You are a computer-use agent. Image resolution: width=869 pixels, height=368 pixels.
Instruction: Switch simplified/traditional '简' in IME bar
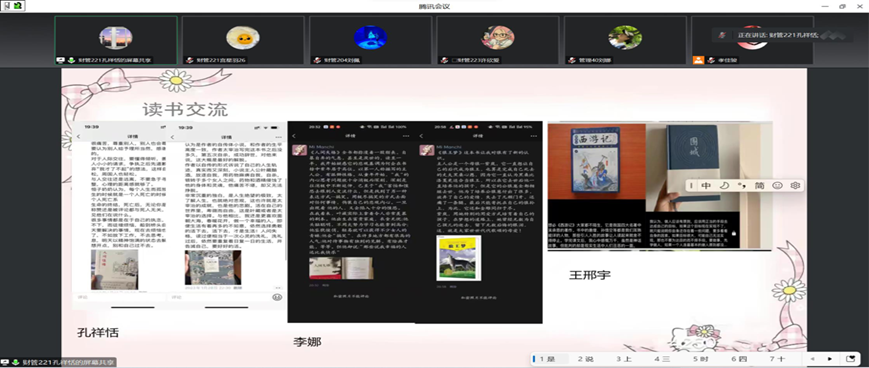(x=759, y=186)
